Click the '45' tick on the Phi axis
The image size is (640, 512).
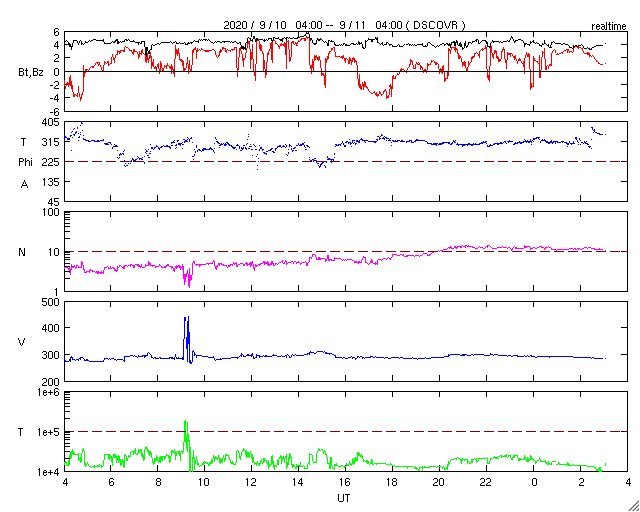54,201
